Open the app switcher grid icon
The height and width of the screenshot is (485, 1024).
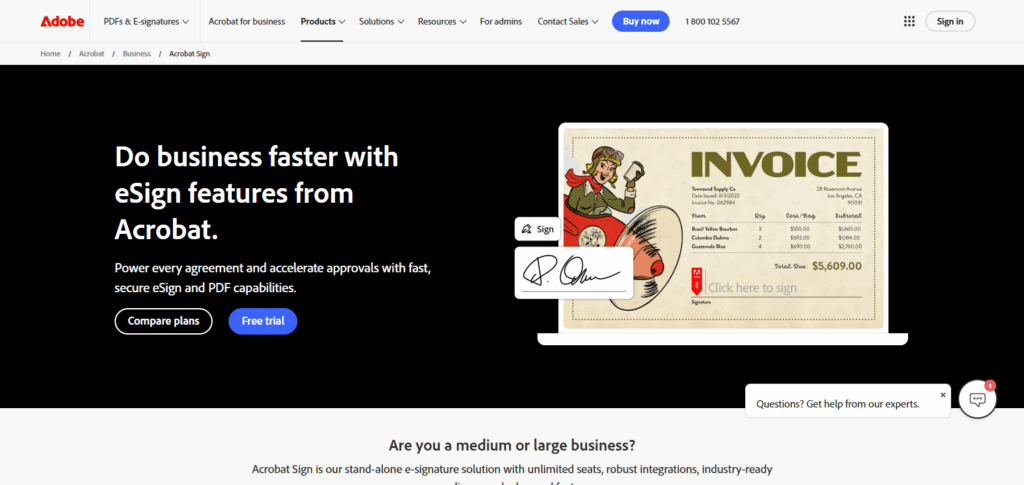[909, 22]
